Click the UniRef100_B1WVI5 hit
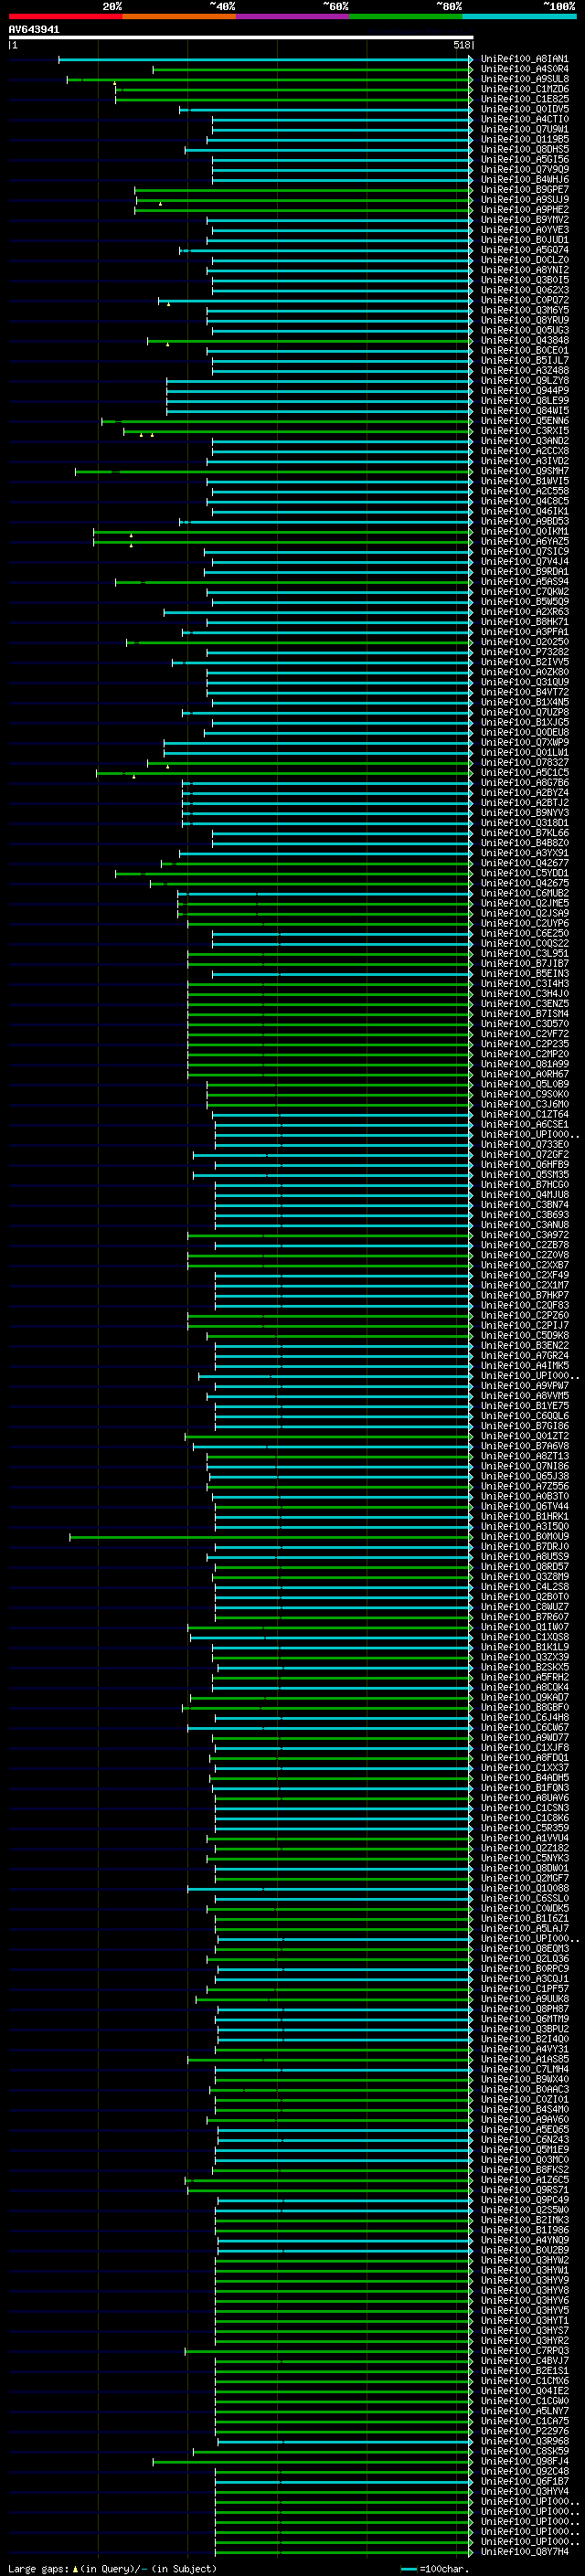This screenshot has width=585, height=2576. pos(524,481)
